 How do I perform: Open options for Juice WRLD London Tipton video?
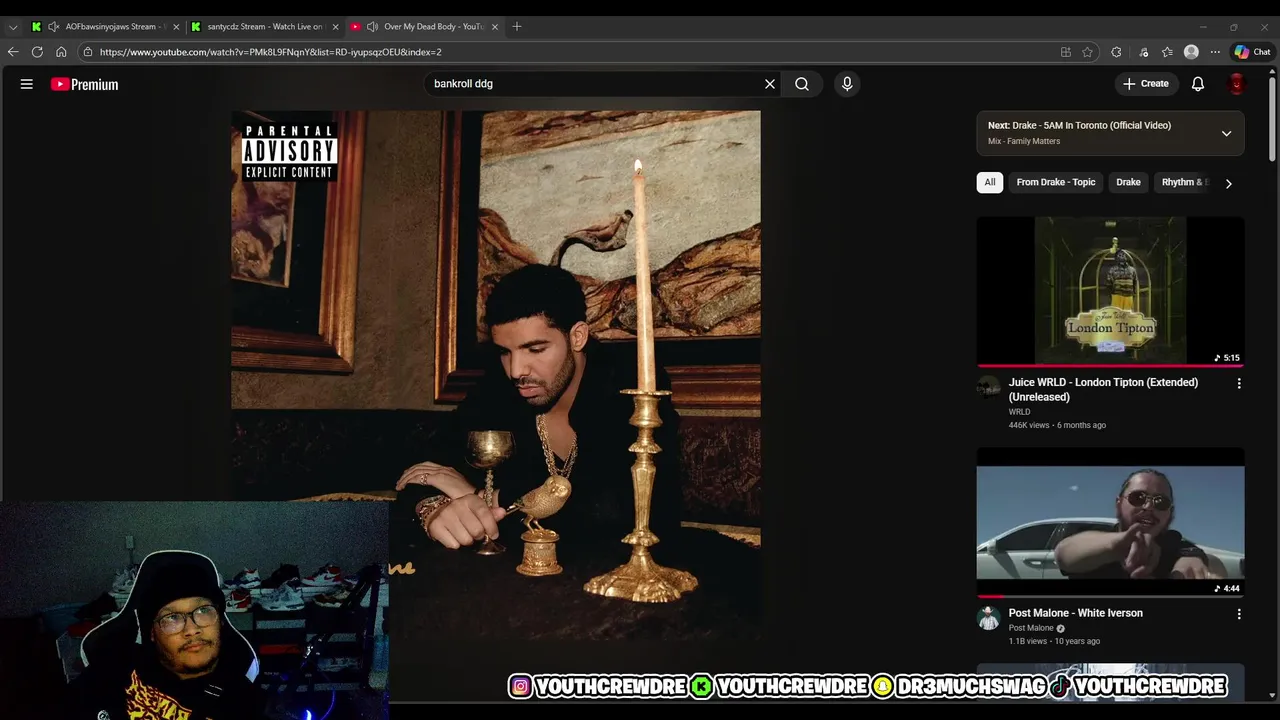point(1239,383)
